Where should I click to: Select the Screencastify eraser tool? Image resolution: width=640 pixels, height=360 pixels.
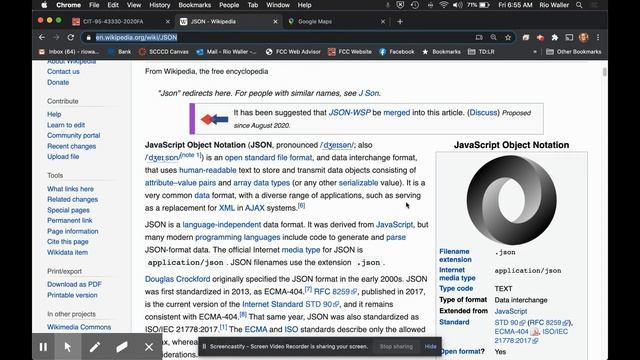coord(122,347)
